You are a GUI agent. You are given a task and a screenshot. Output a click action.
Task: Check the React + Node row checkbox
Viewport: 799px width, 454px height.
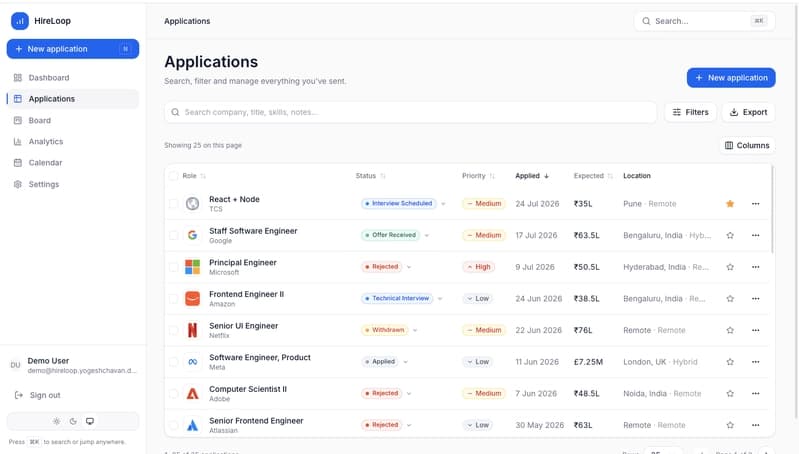[x=173, y=204]
